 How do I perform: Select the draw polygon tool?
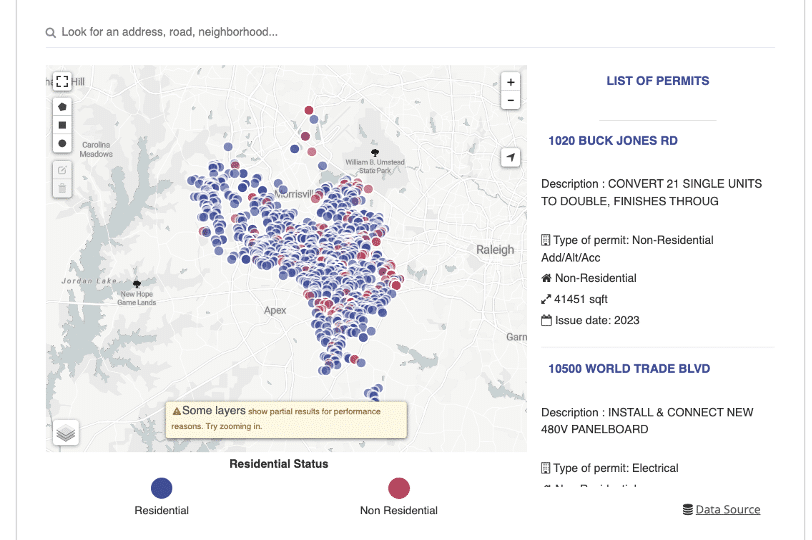coord(62,106)
